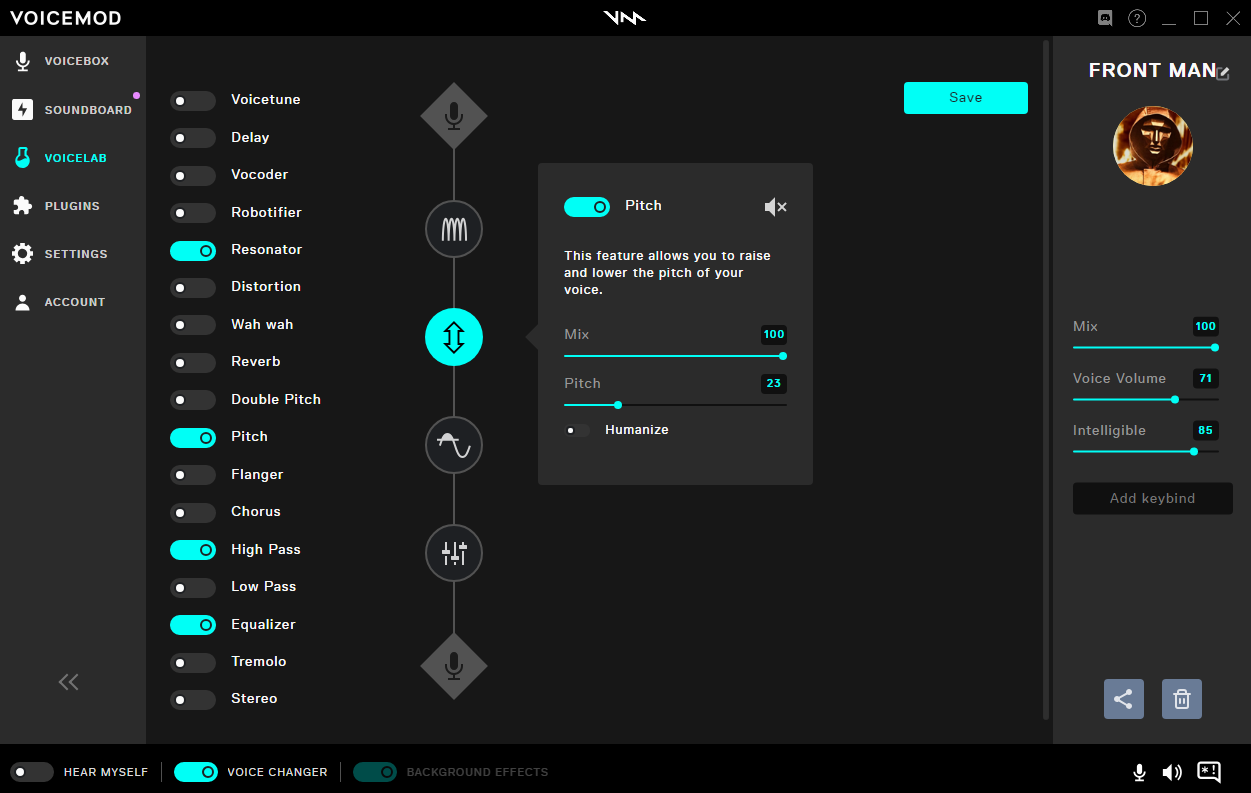This screenshot has height=793, width=1251.
Task: Select the High Pass wave node icon
Action: pyautogui.click(x=454, y=445)
